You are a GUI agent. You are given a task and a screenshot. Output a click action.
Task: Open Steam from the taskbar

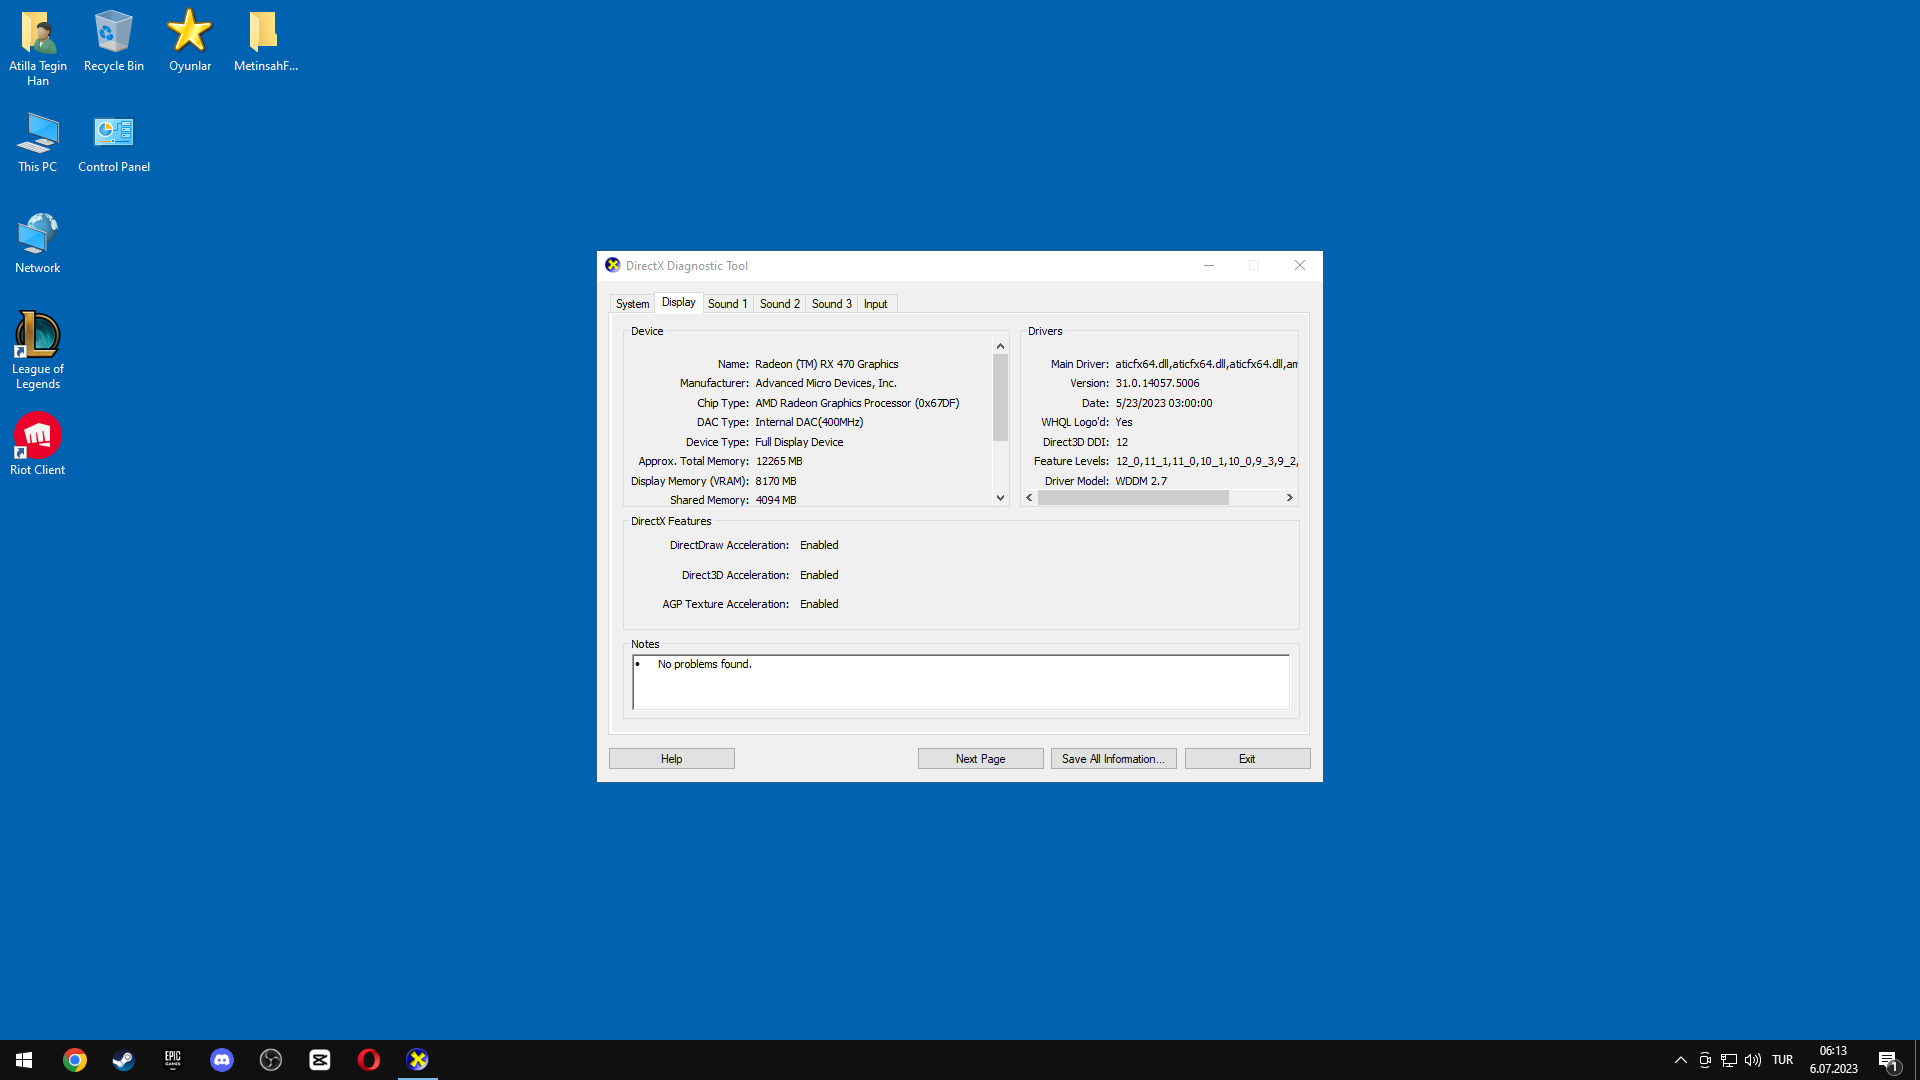pyautogui.click(x=123, y=1060)
